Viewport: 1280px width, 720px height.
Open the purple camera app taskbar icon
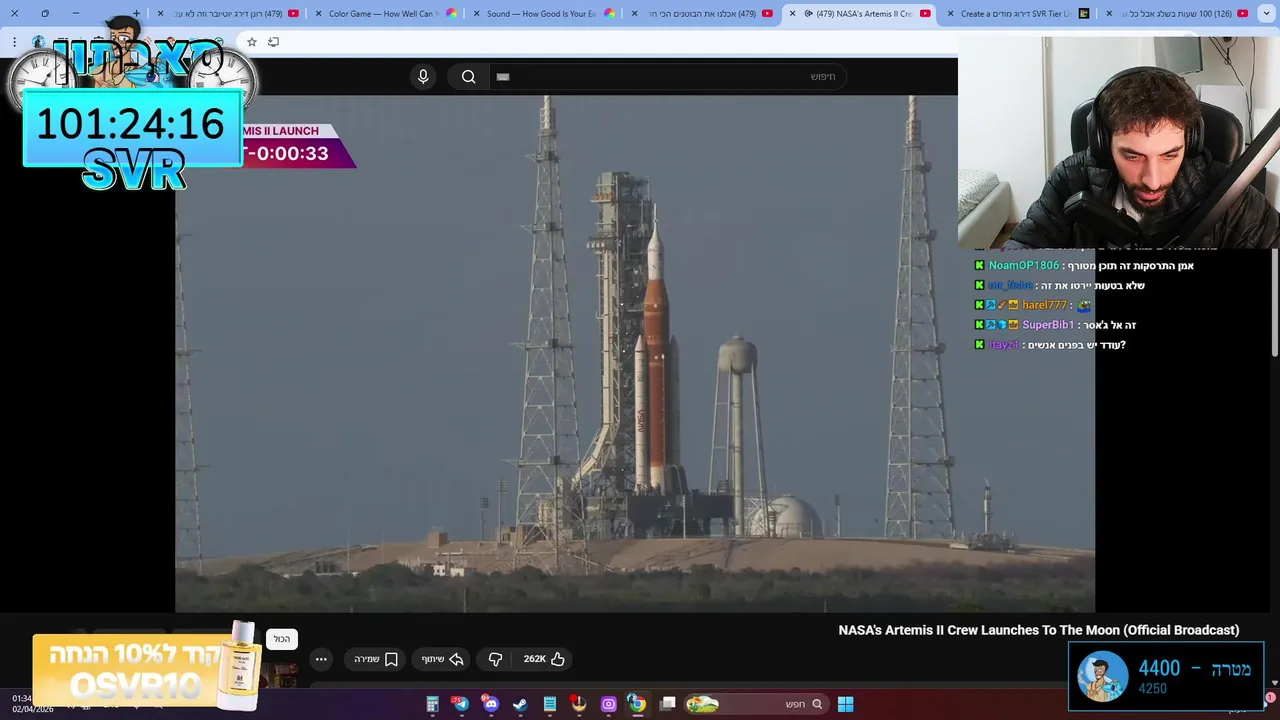[608, 704]
